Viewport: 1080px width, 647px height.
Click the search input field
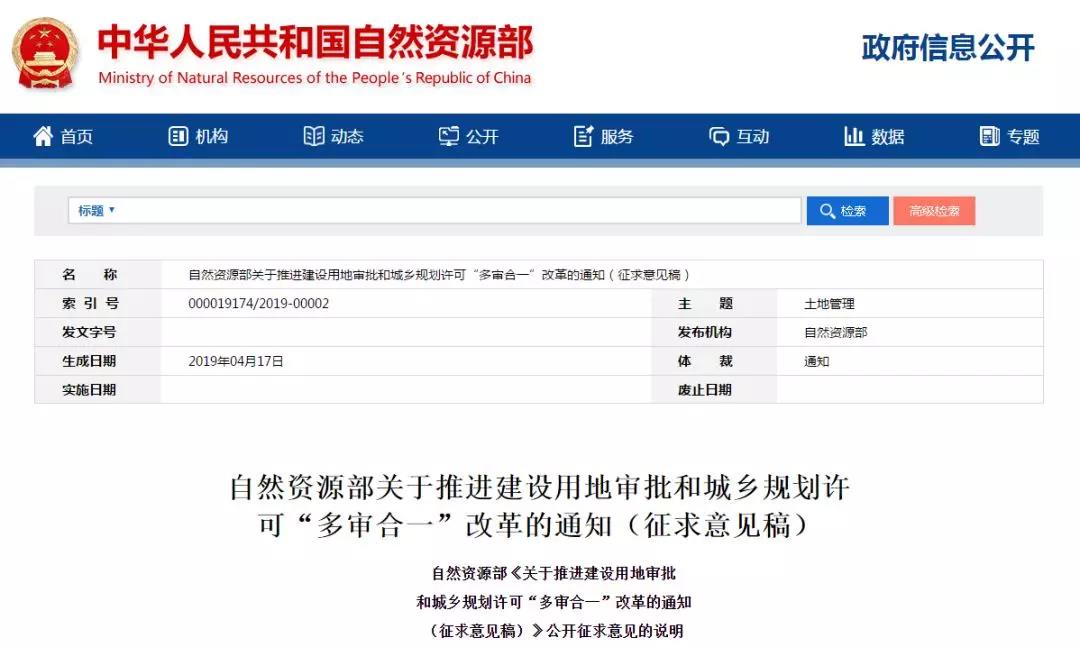pos(450,210)
